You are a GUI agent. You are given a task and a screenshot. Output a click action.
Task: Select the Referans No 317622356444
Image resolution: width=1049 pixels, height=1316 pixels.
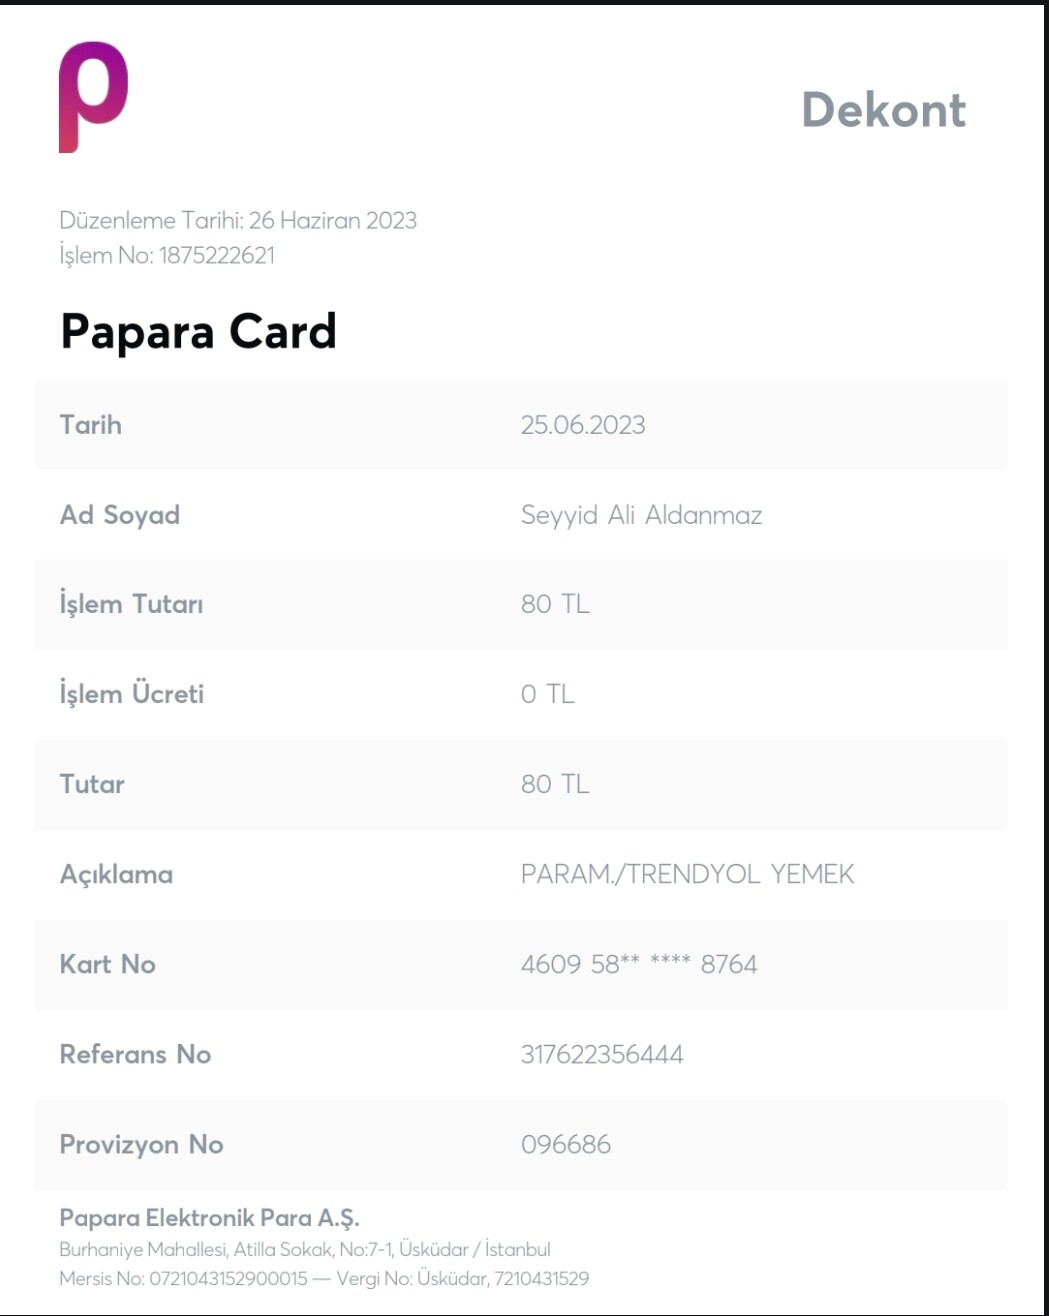602,1054
